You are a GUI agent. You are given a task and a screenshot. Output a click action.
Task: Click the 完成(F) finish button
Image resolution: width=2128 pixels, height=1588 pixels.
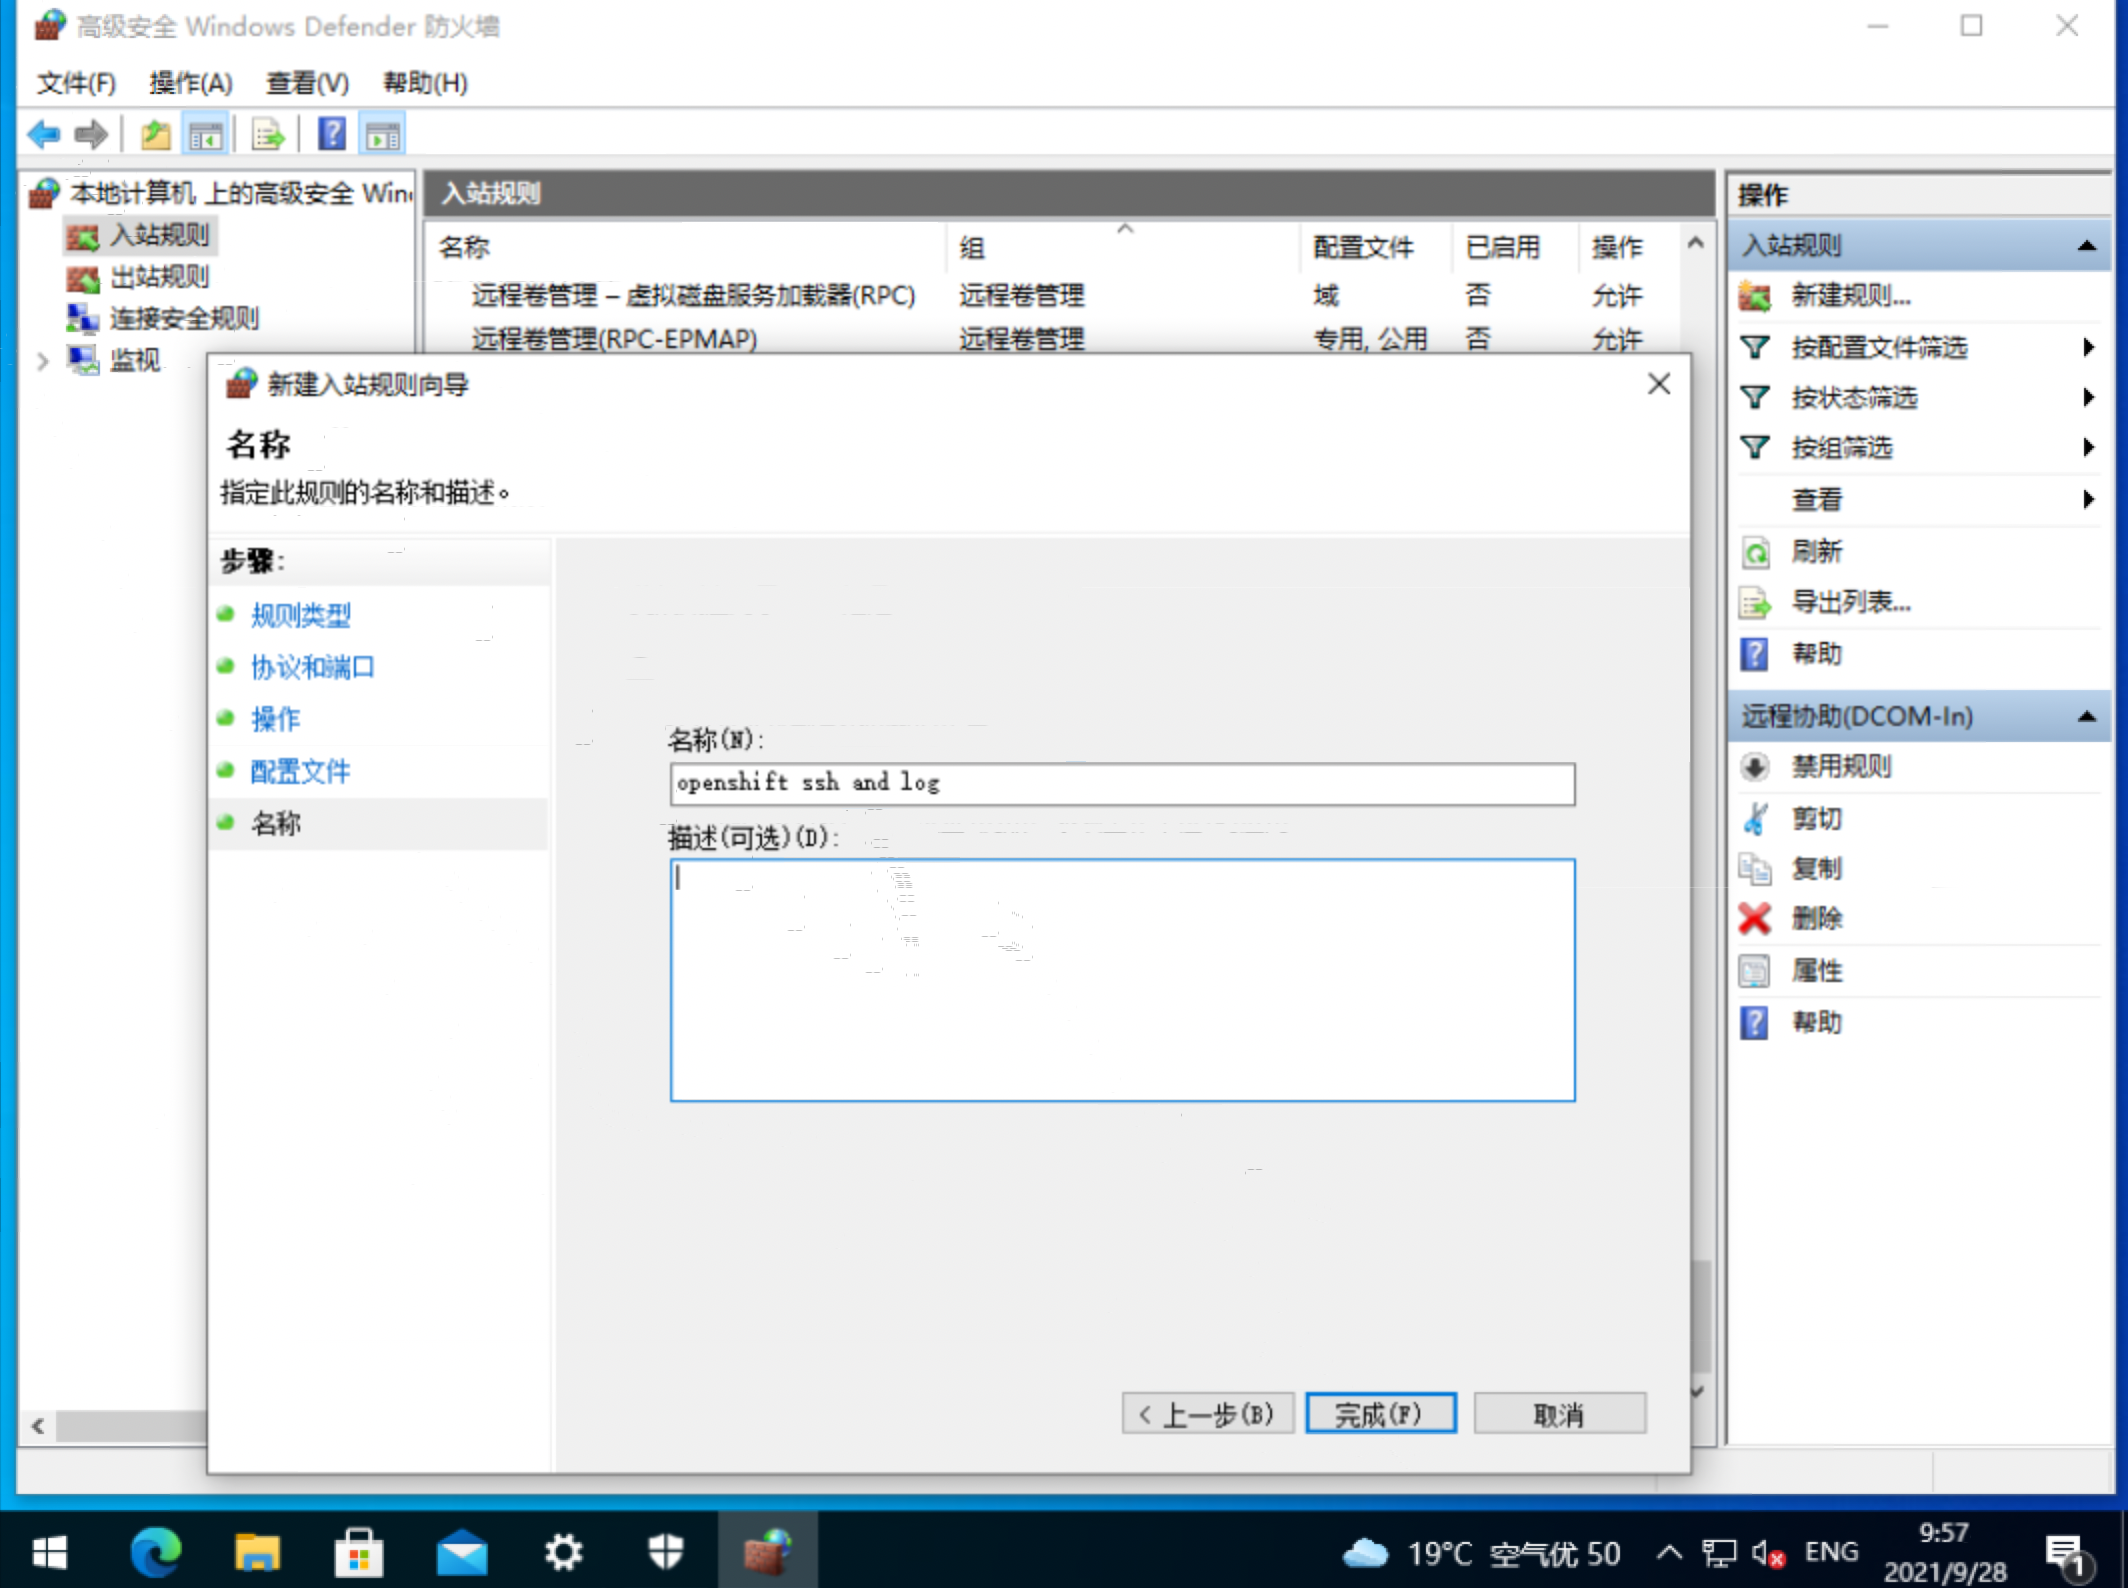(x=1379, y=1414)
